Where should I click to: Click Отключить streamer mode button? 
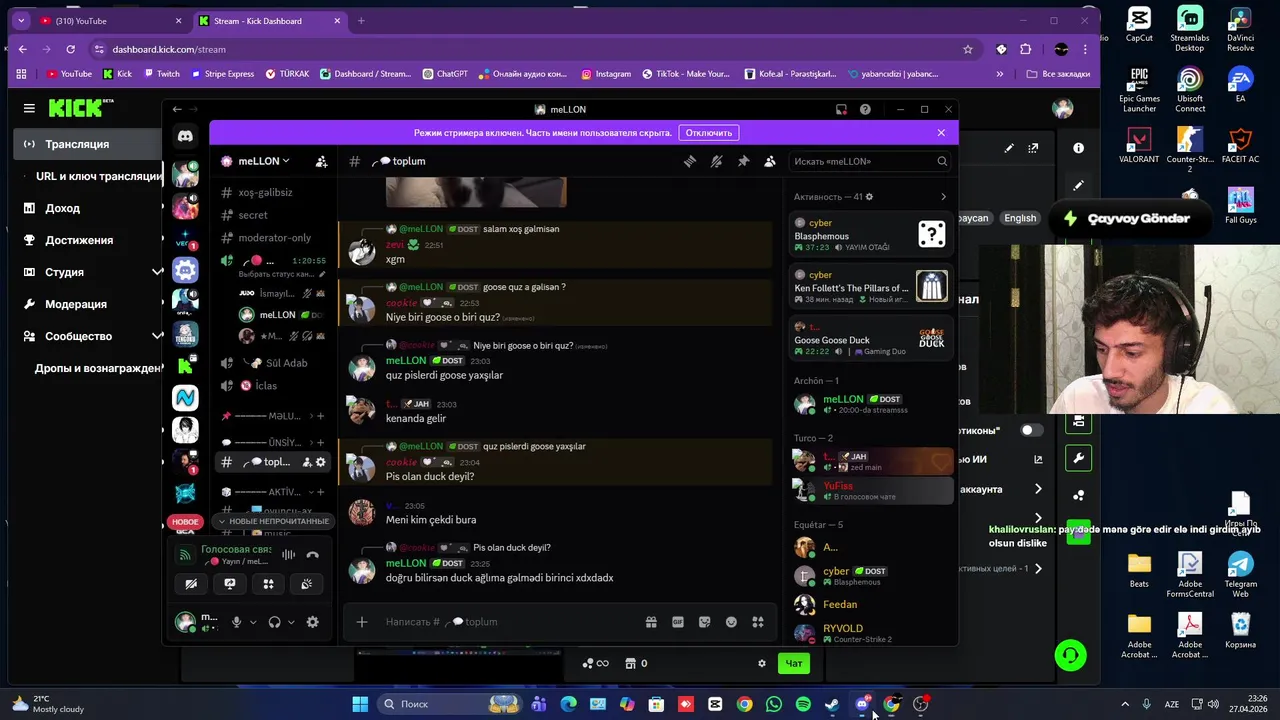tap(708, 133)
